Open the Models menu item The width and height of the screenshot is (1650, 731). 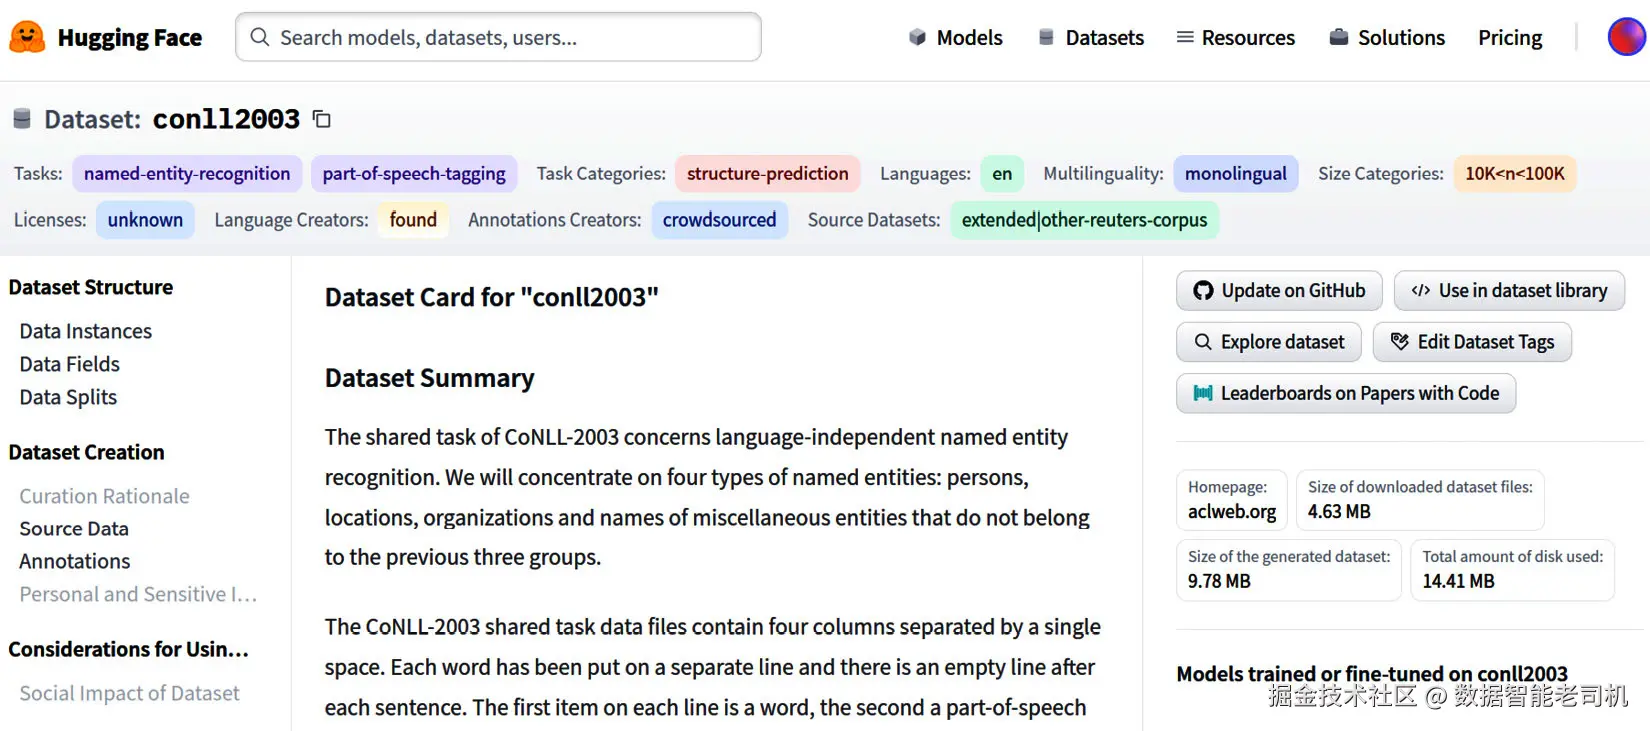coord(955,38)
